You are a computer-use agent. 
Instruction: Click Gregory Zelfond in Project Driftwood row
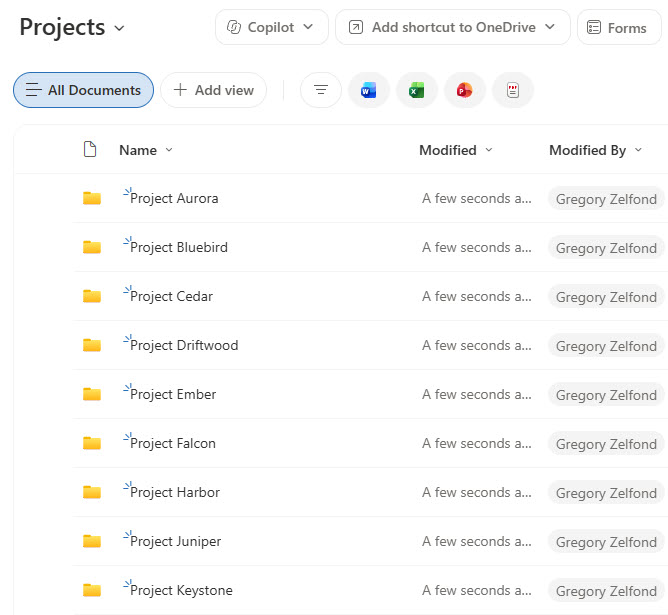tap(606, 346)
